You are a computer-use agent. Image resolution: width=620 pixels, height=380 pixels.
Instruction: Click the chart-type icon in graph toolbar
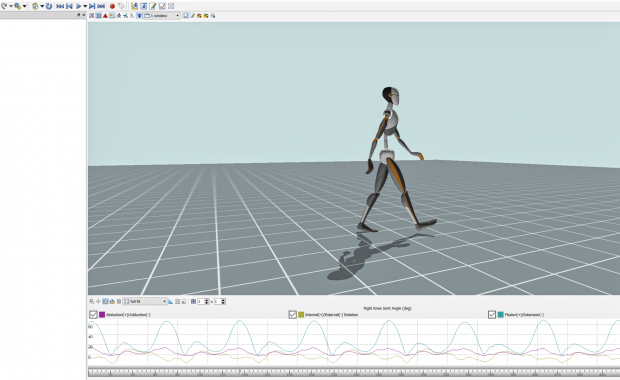pos(112,301)
